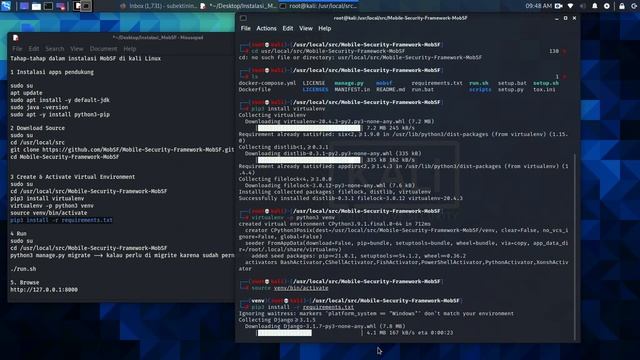This screenshot has height=360, width=640.
Task: Click the terminal window title bar icon
Action: tap(243, 18)
